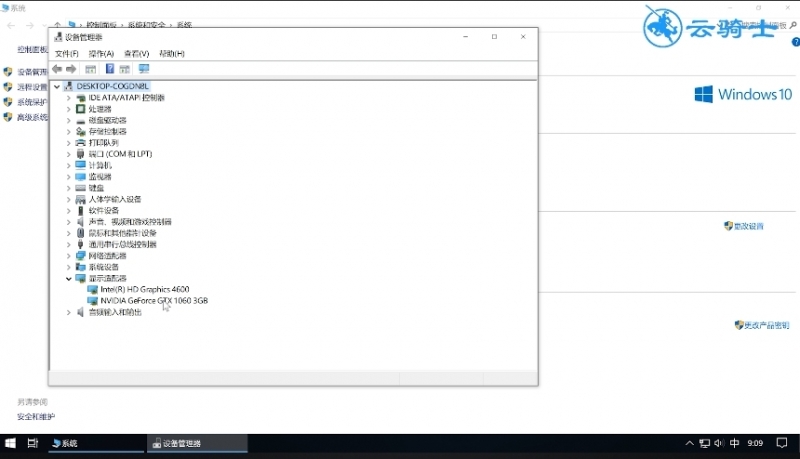Select the DESKTOP-COGDN8L computer name
The height and width of the screenshot is (459, 800).
(113, 86)
